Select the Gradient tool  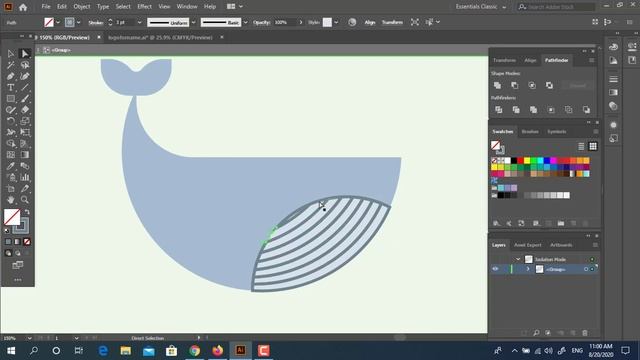coord(25,155)
